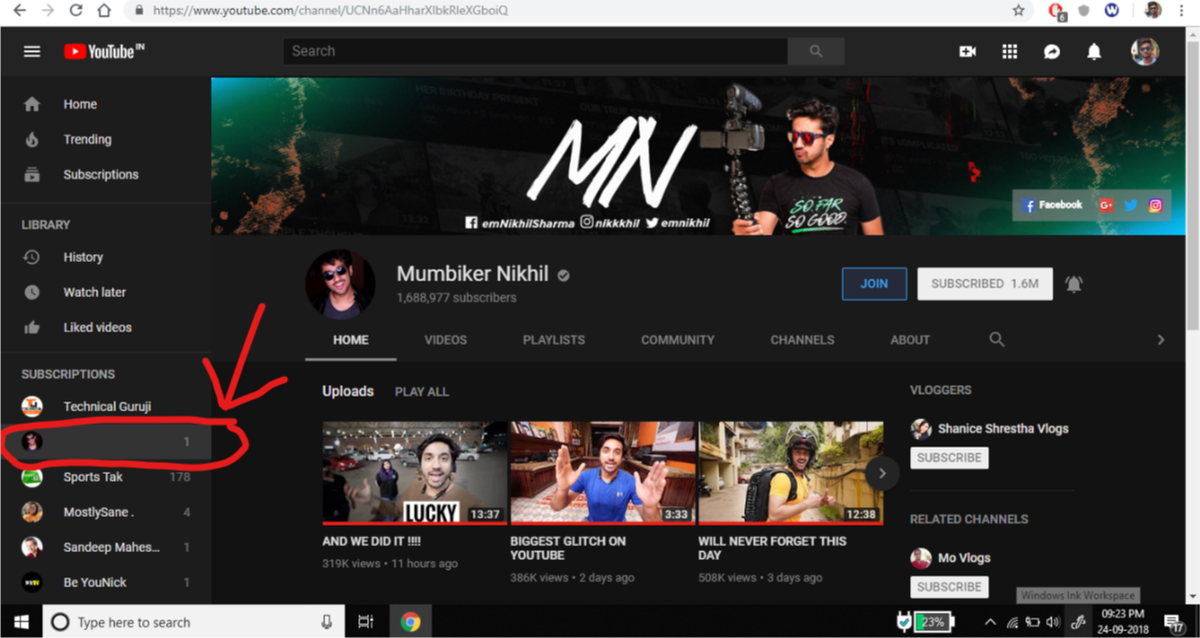The height and width of the screenshot is (638, 1200).
Task: Open Shanice Shrestha Vlogs channel
Action: pyautogui.click(x=1003, y=428)
